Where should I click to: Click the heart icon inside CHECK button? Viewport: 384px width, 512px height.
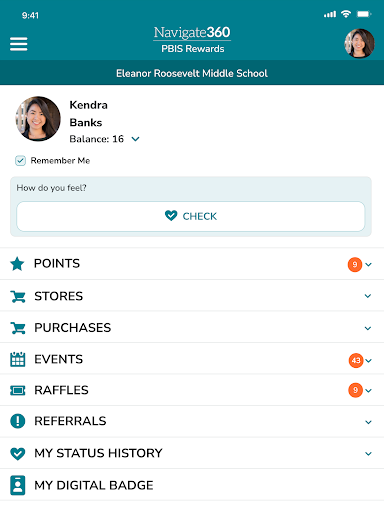[x=171, y=216]
